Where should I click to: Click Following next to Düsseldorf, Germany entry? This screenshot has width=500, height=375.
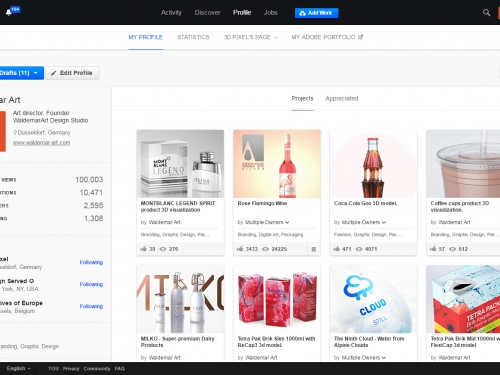coord(91,262)
